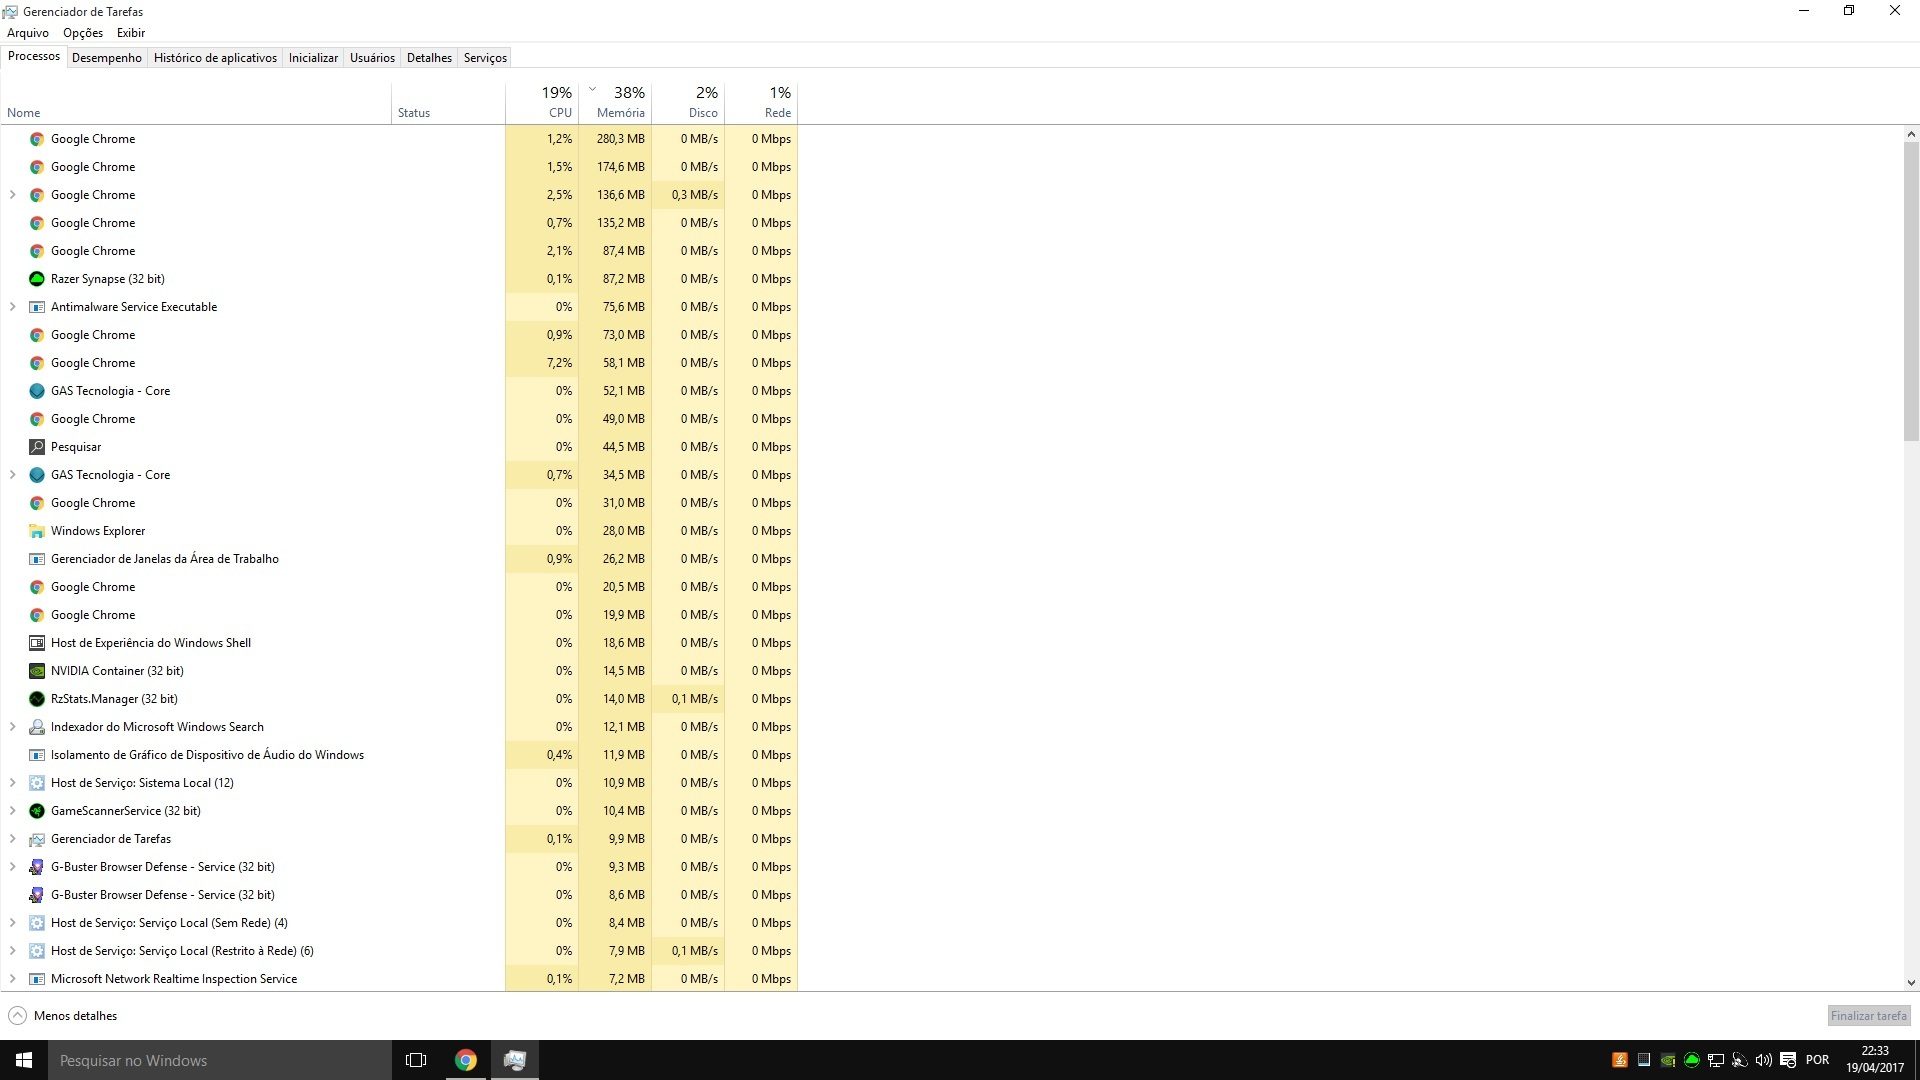Open the volume speaker tray icon
This screenshot has width=1920, height=1080.
click(1764, 1060)
